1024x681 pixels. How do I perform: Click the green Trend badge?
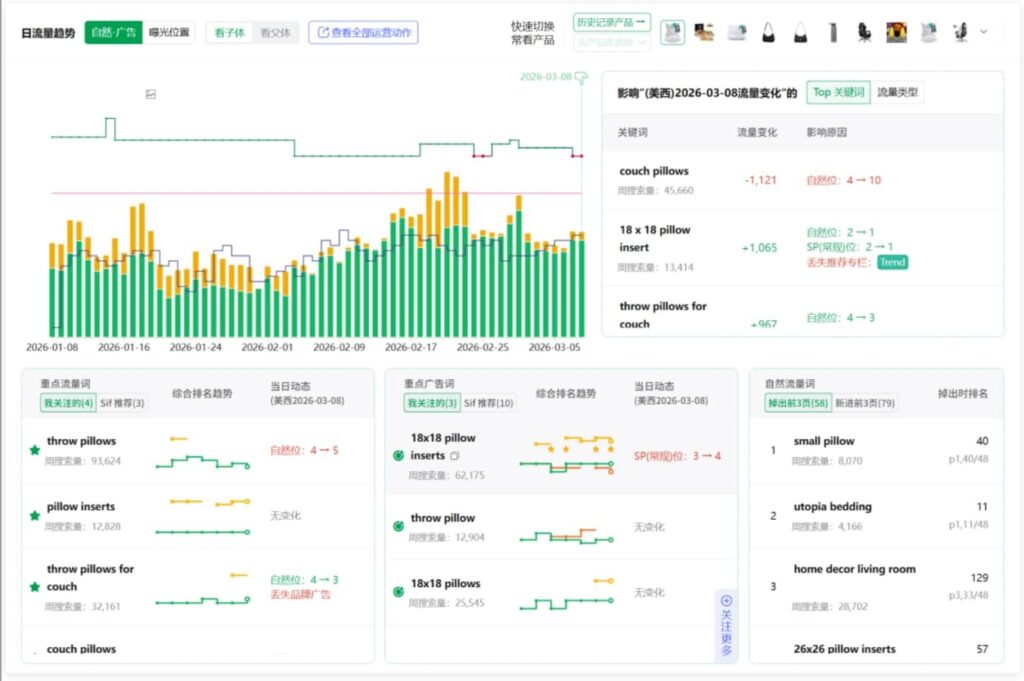(892, 263)
